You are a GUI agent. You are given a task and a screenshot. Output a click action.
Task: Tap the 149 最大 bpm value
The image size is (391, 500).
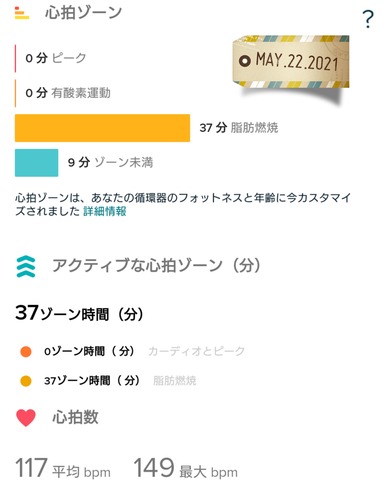click(186, 468)
